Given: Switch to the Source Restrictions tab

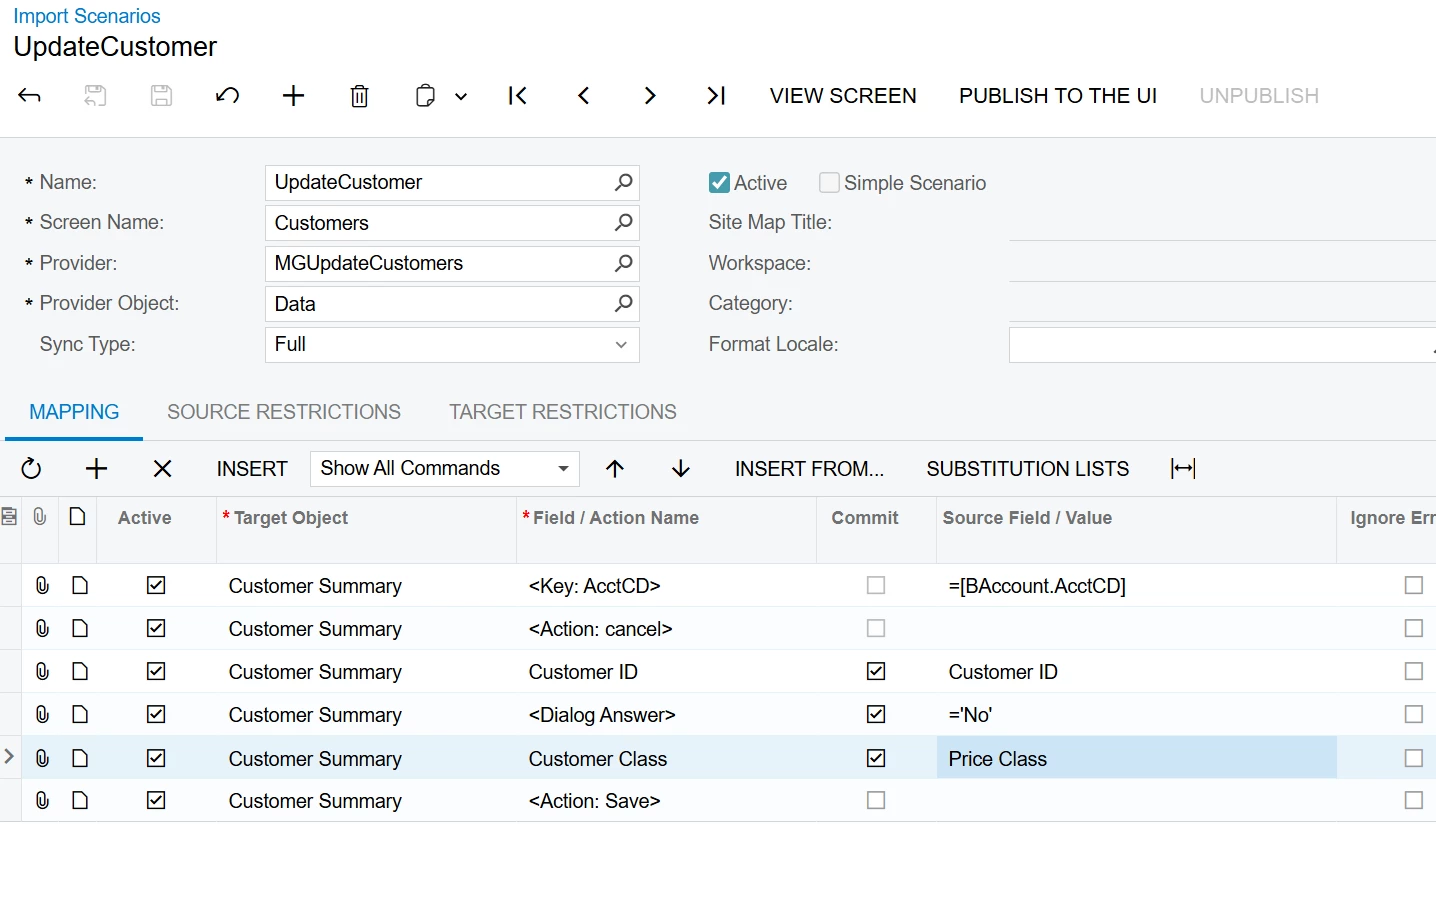Looking at the screenshot, I should (284, 412).
